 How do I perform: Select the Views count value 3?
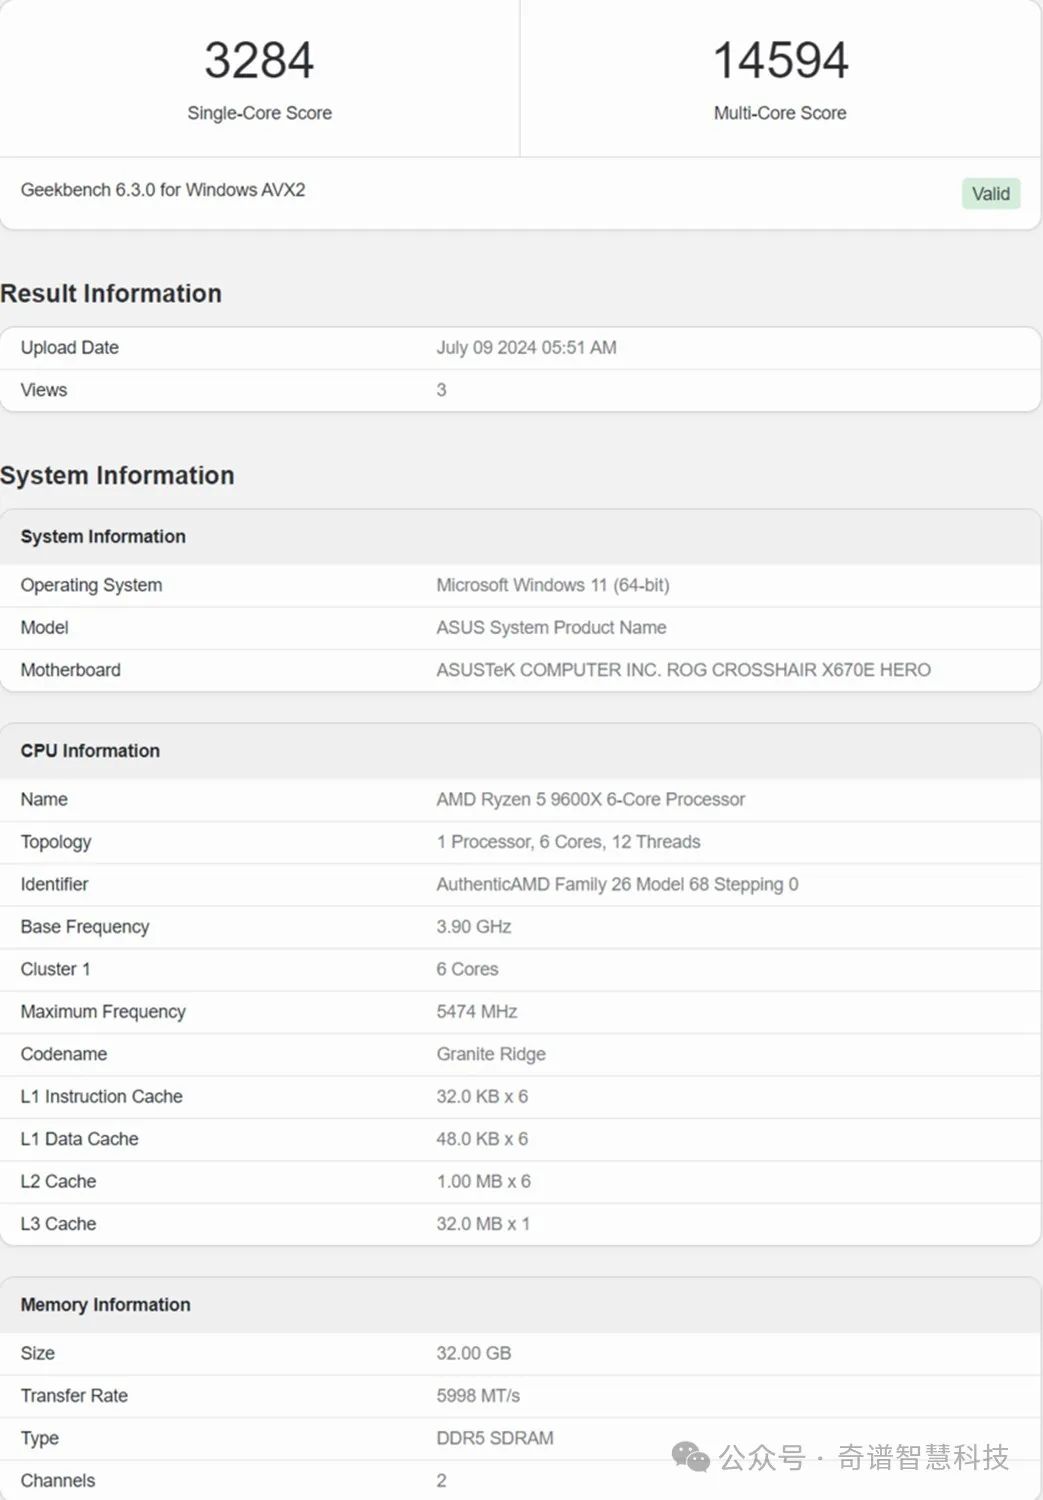tap(441, 390)
